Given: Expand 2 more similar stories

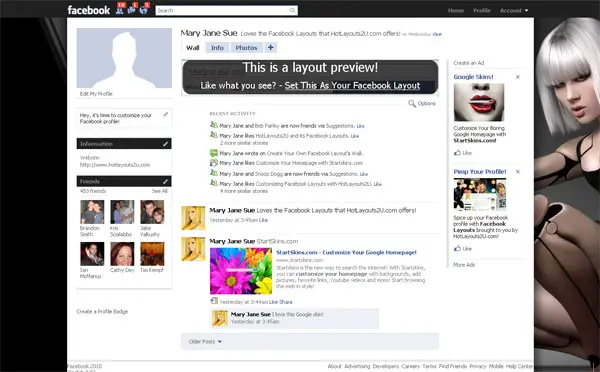Looking at the screenshot, I should pos(244,143).
